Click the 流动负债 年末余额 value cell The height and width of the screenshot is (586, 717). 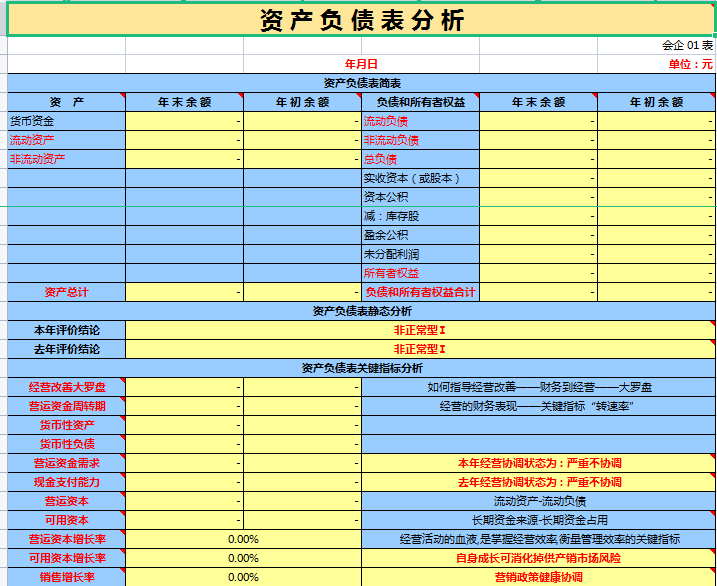538,121
